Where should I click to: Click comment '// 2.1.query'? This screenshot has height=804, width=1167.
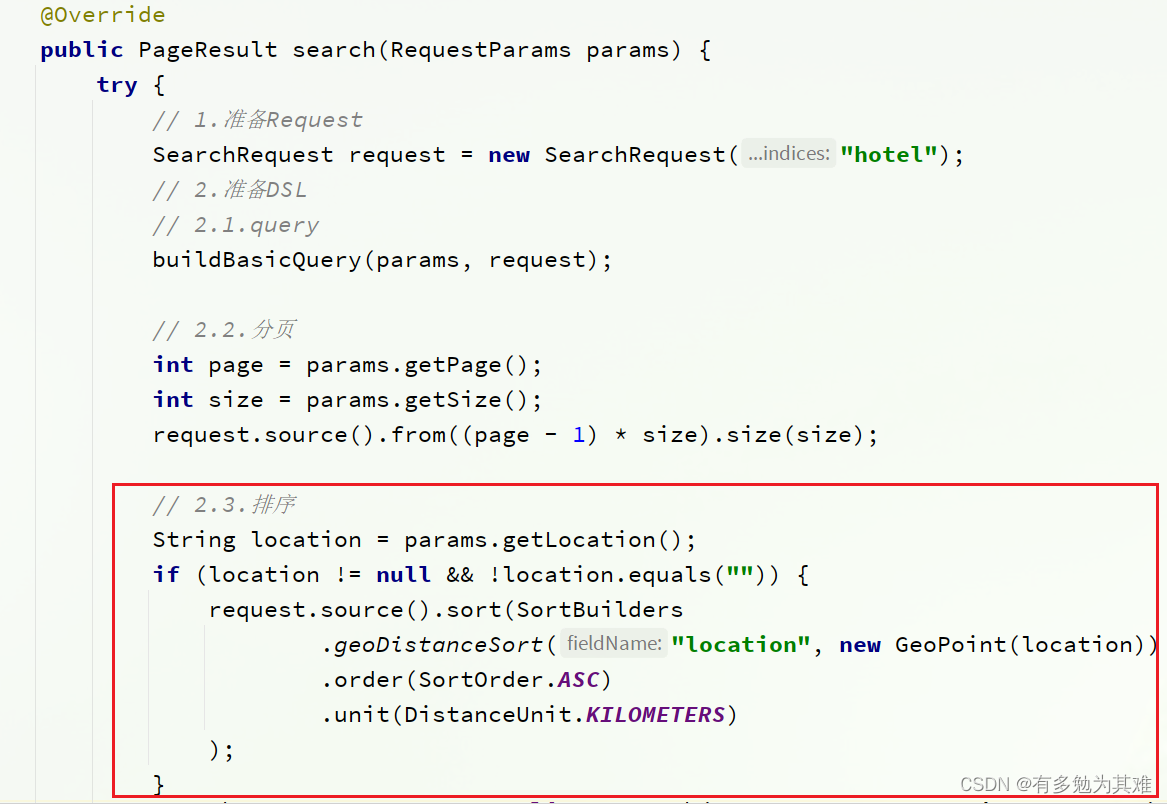pos(236,225)
